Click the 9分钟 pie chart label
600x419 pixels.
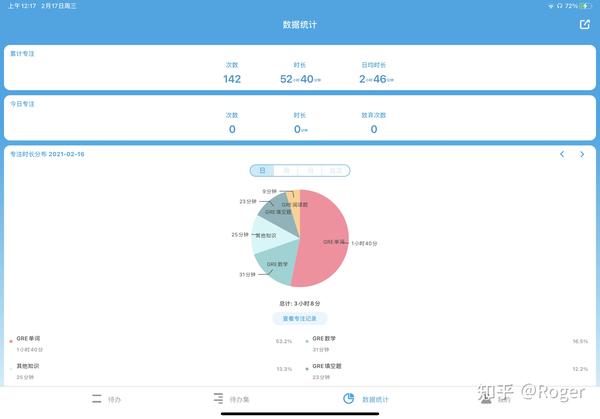pos(269,191)
